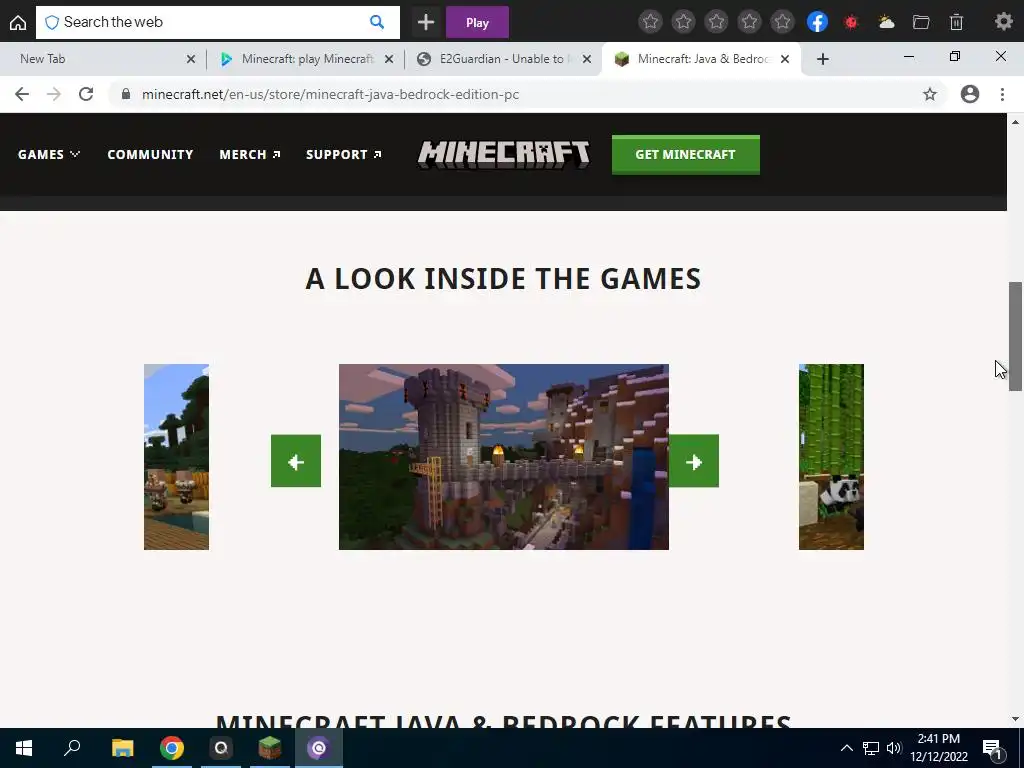This screenshot has height=768, width=1024.
Task: Click the GET MINECRAFT button
Action: tap(686, 155)
